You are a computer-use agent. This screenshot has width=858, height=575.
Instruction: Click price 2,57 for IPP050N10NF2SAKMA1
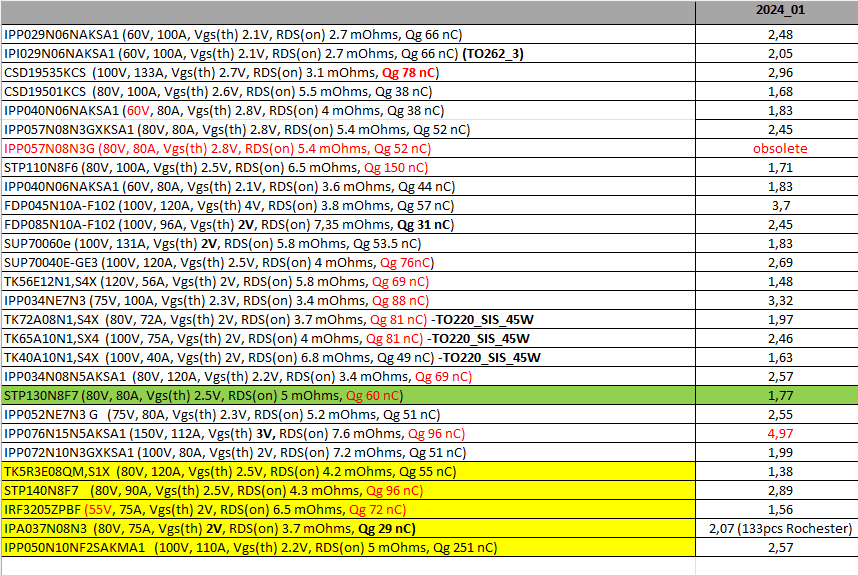click(x=776, y=548)
